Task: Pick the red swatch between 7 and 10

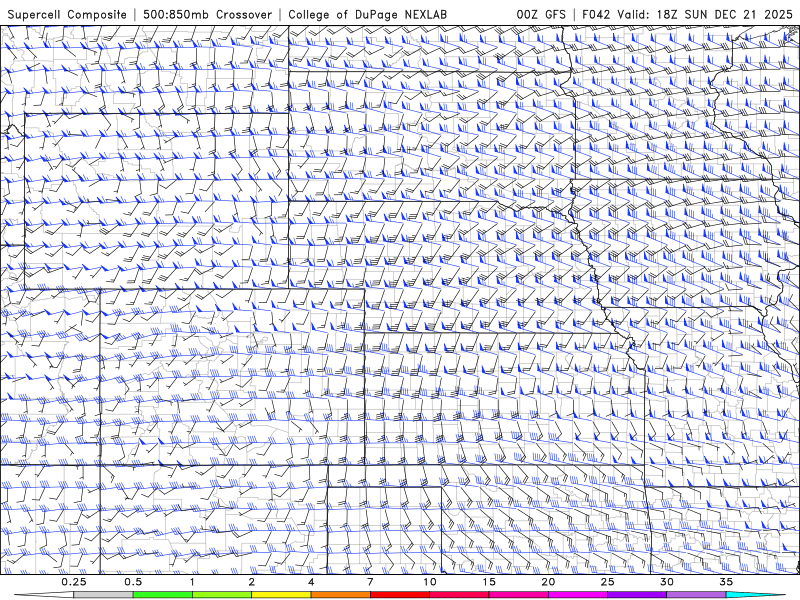Action: point(399,595)
